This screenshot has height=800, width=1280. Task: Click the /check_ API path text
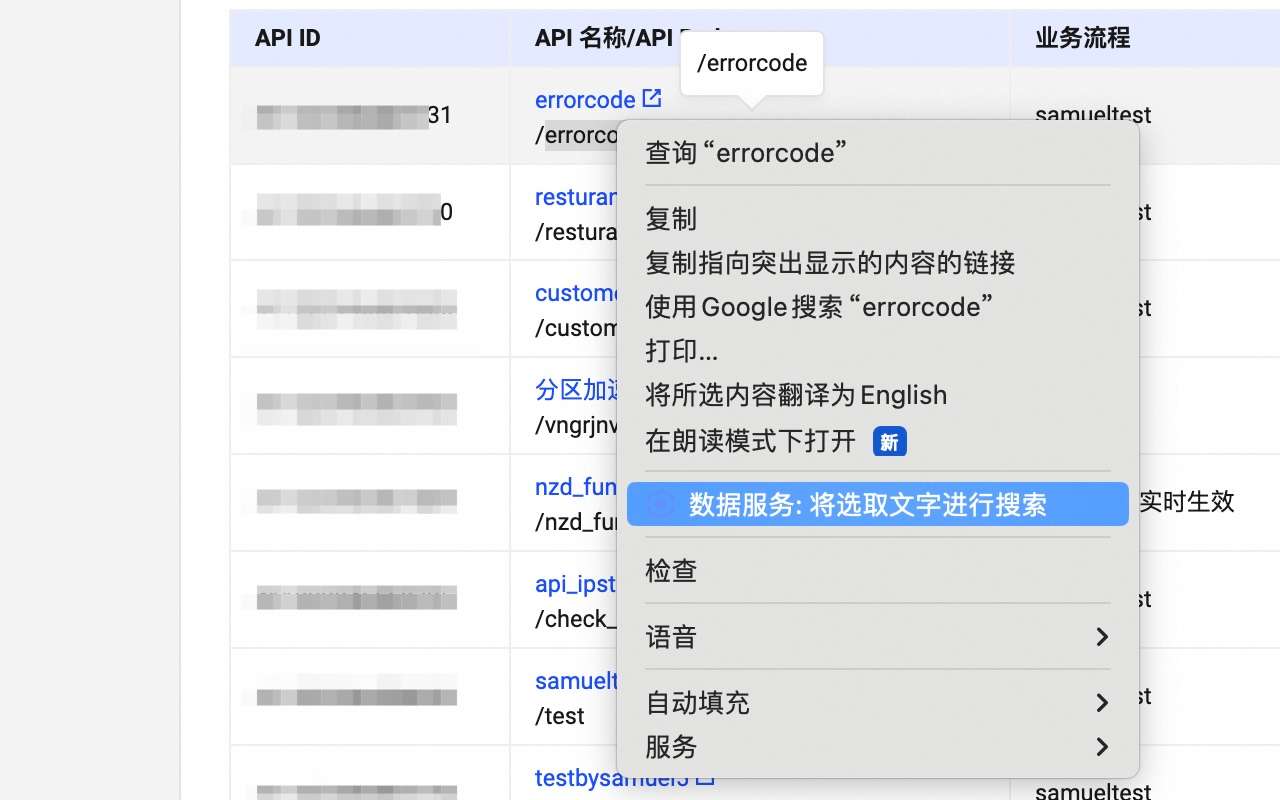576,619
